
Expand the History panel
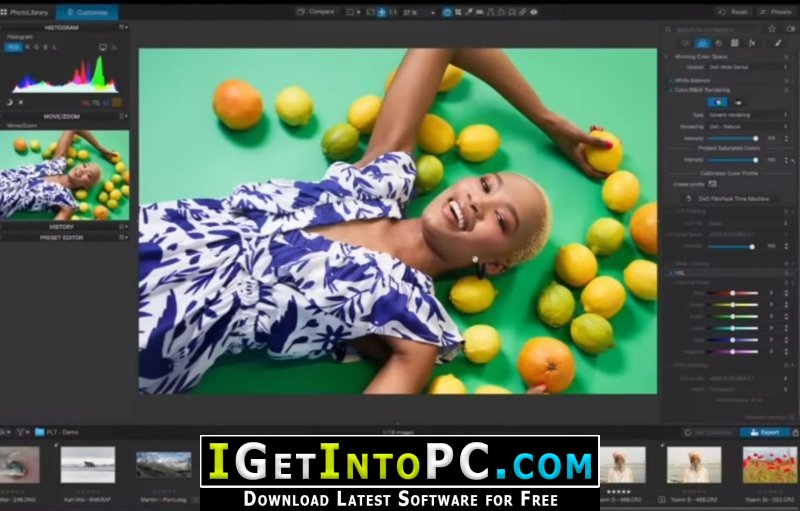click(x=61, y=226)
